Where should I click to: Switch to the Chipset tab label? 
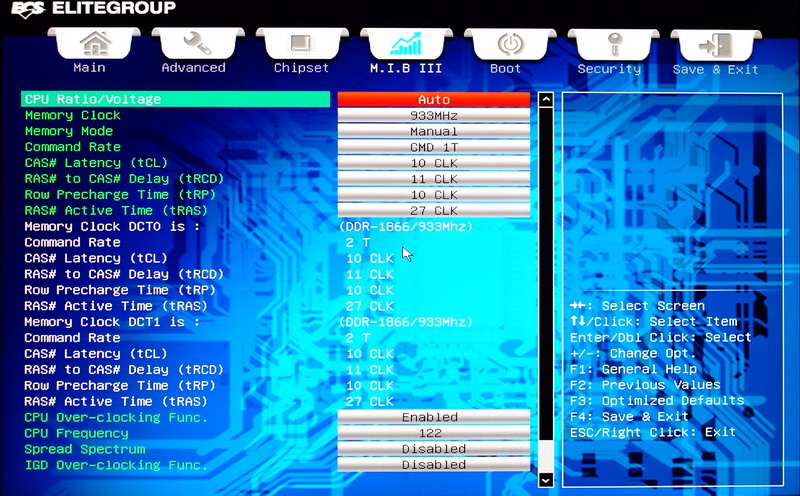click(x=301, y=67)
